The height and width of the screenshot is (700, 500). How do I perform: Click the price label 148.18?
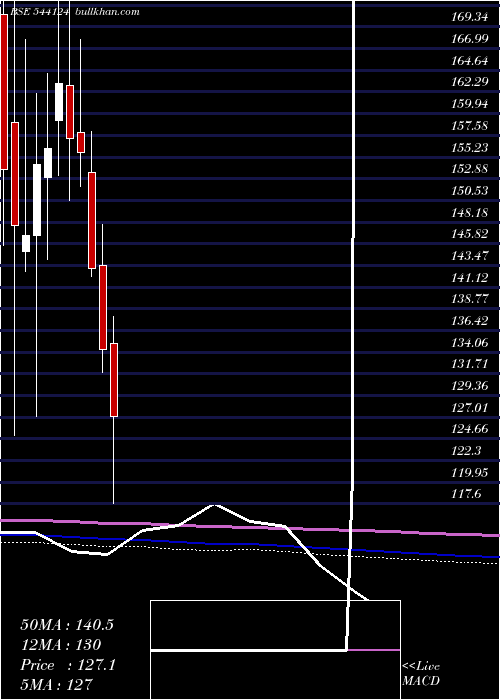[470, 212]
